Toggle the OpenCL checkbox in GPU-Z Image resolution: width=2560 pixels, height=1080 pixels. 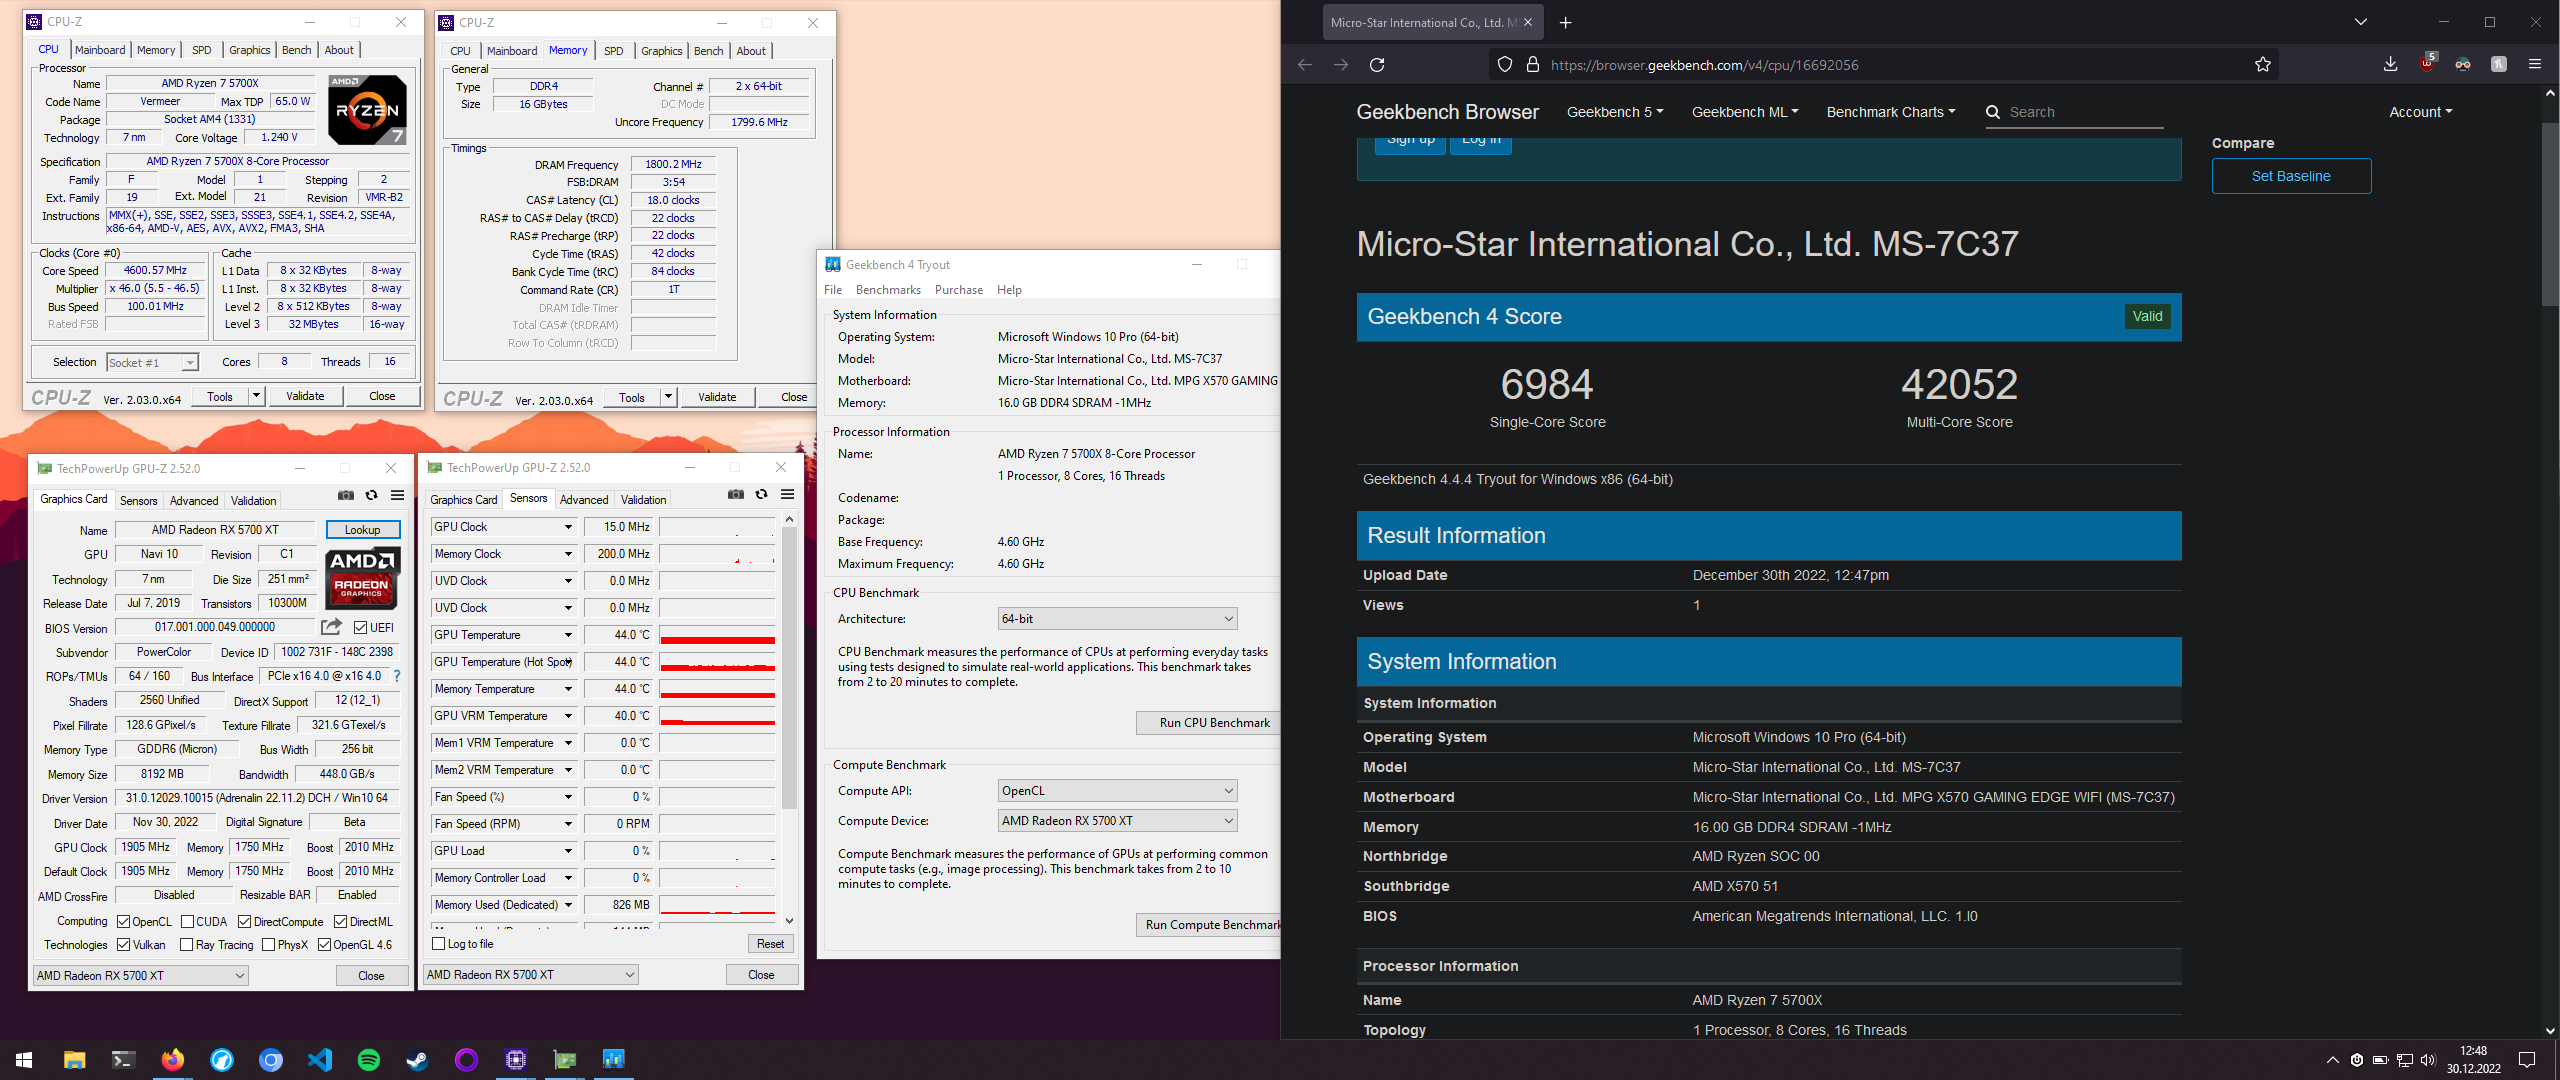coord(124,922)
